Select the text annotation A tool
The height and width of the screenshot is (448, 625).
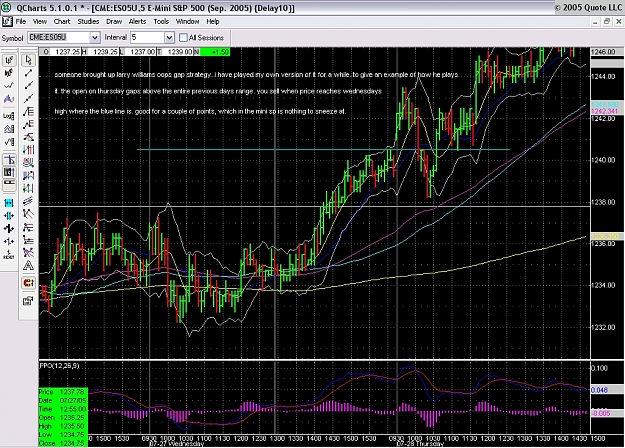point(28,265)
